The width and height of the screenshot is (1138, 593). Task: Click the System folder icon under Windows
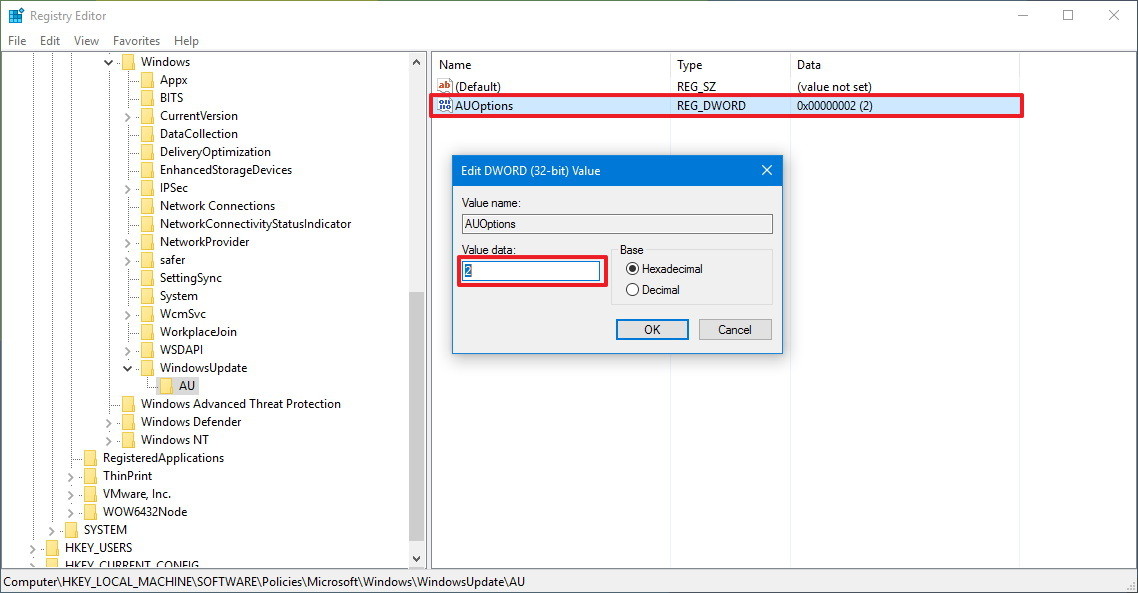coord(147,296)
